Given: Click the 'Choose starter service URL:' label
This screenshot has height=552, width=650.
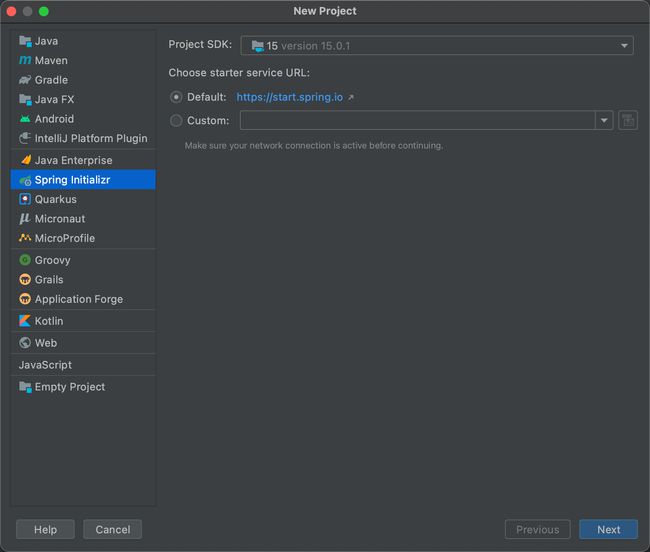Looking at the screenshot, I should 239,73.
